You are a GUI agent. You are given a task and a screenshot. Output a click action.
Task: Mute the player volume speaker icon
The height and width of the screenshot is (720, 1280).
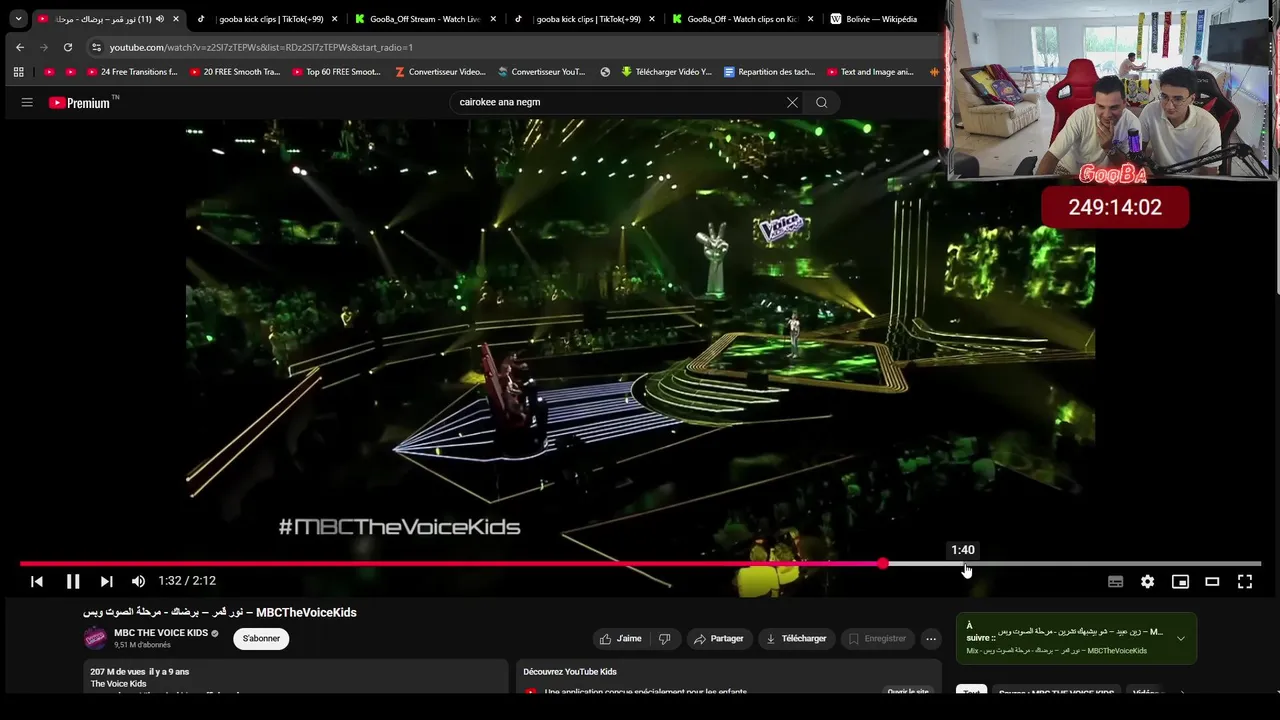coord(138,581)
